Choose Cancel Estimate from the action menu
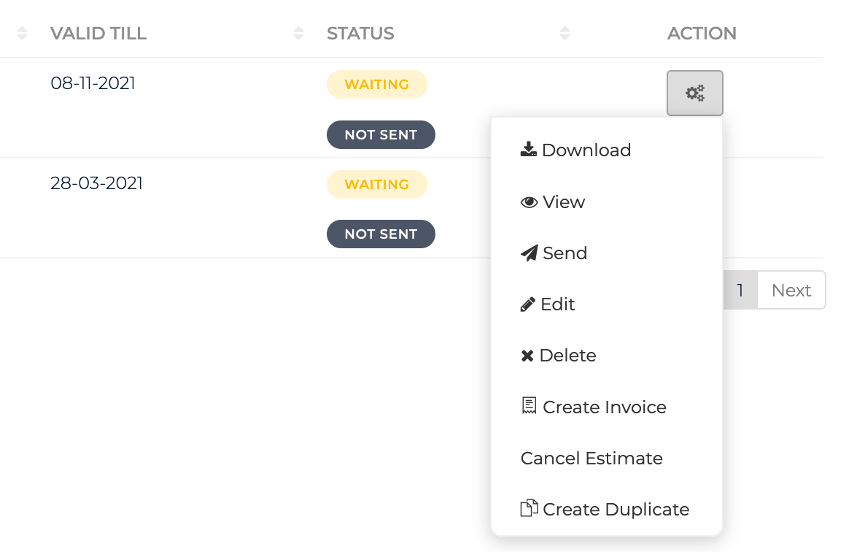The height and width of the screenshot is (552, 866). 591,458
